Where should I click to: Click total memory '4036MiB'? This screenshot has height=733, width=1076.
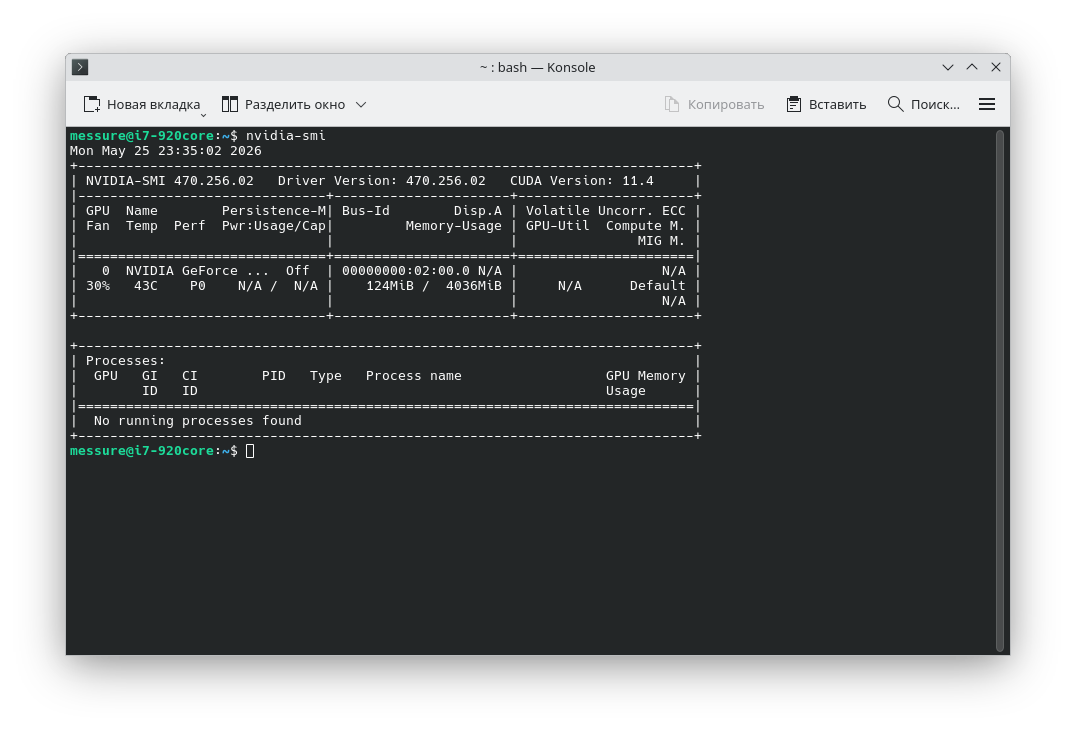point(473,286)
